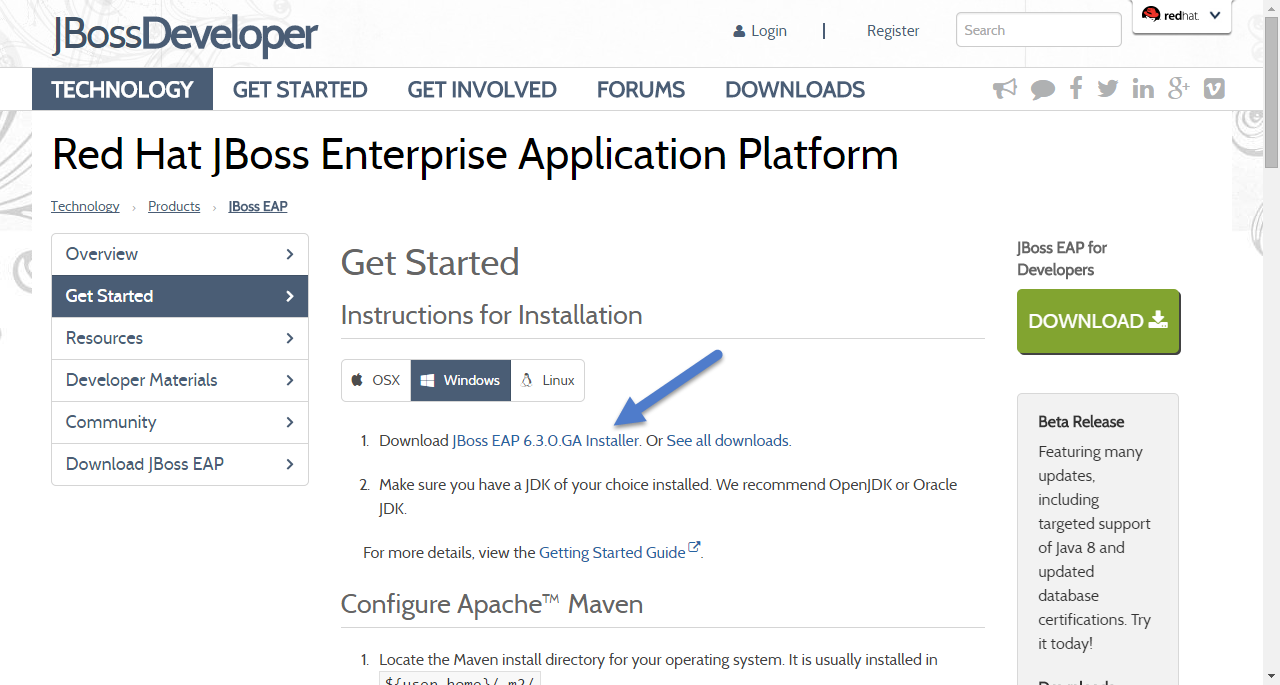Focus the Search input field
This screenshot has width=1280, height=685.
1039,30
